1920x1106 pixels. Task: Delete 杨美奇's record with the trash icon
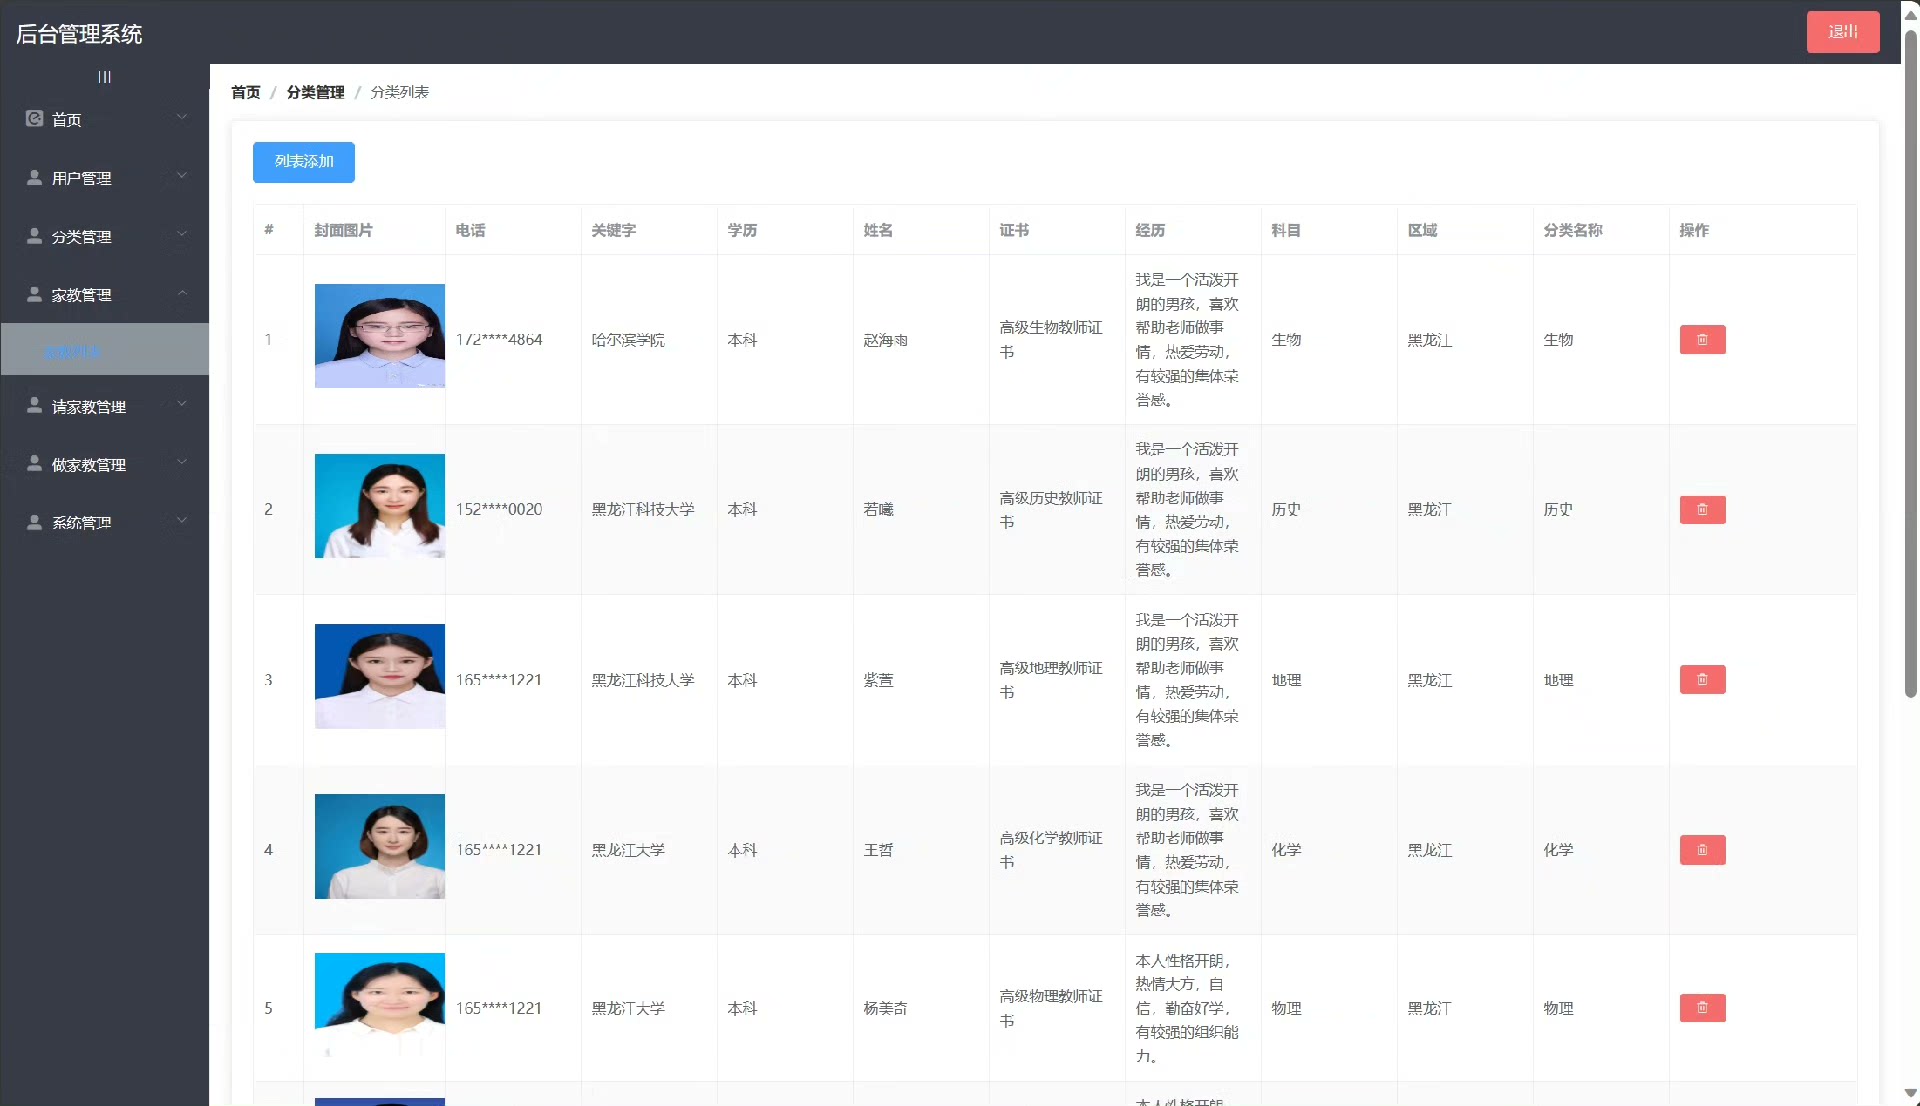[1702, 1008]
